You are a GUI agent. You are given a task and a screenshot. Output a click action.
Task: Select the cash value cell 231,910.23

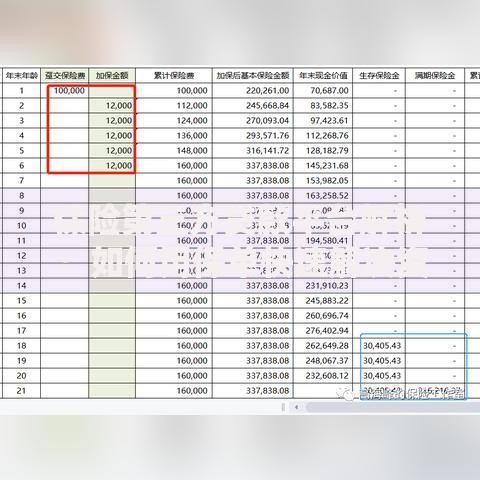(323, 286)
